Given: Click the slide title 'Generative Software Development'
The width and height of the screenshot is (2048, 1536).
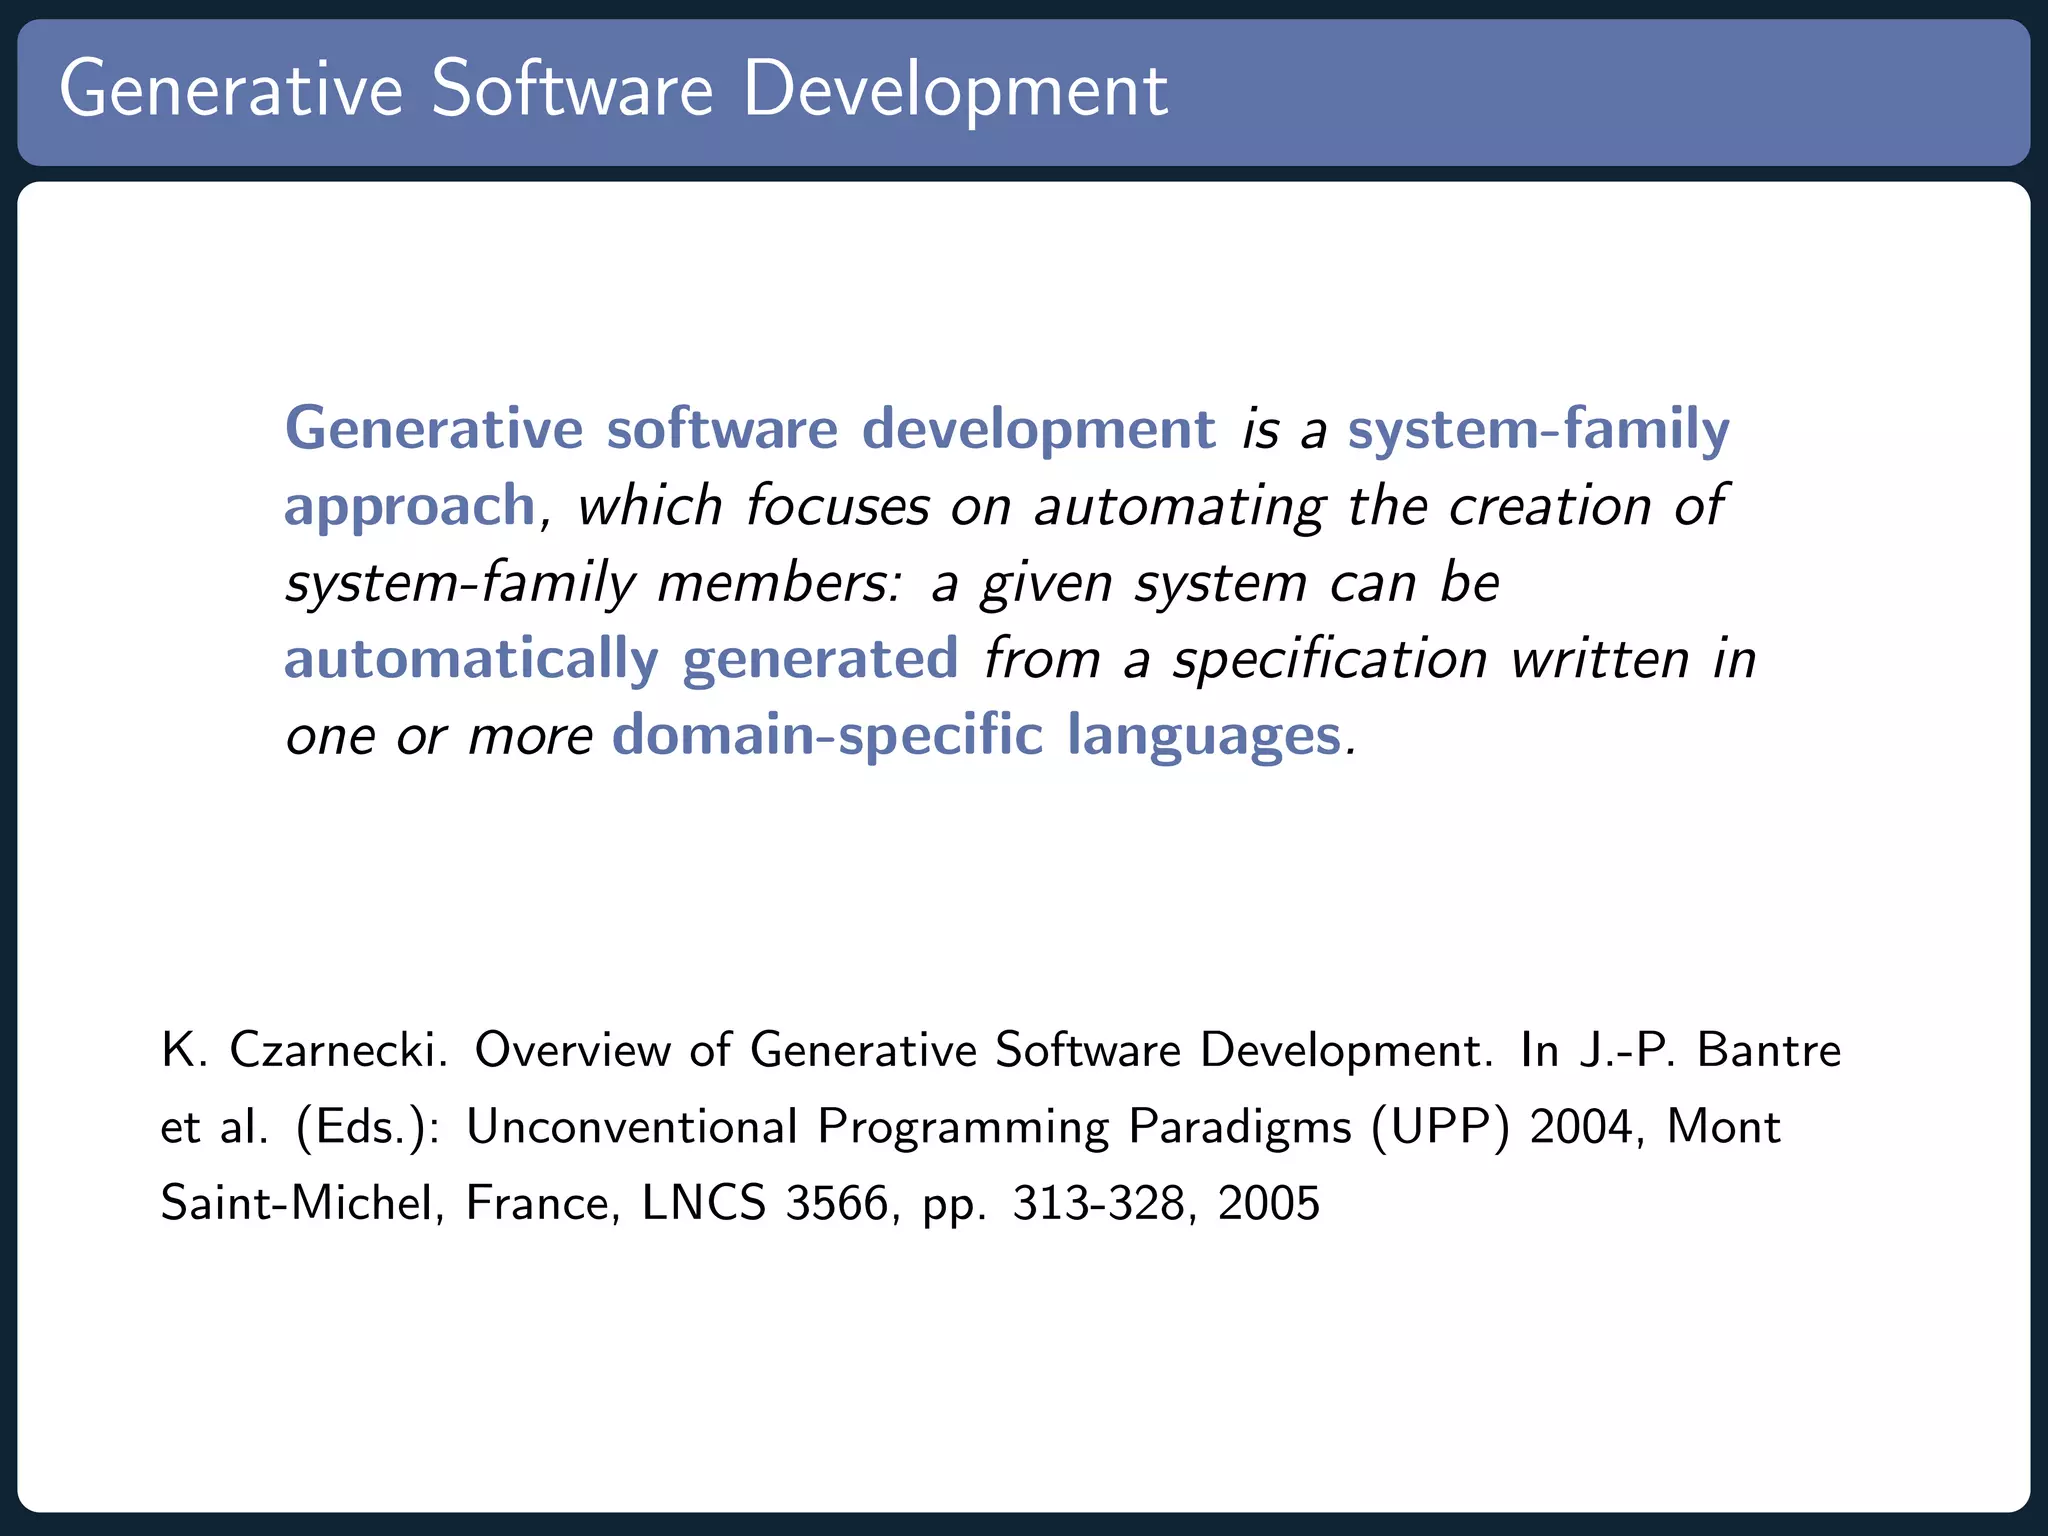Looking at the screenshot, I should (613, 91).
